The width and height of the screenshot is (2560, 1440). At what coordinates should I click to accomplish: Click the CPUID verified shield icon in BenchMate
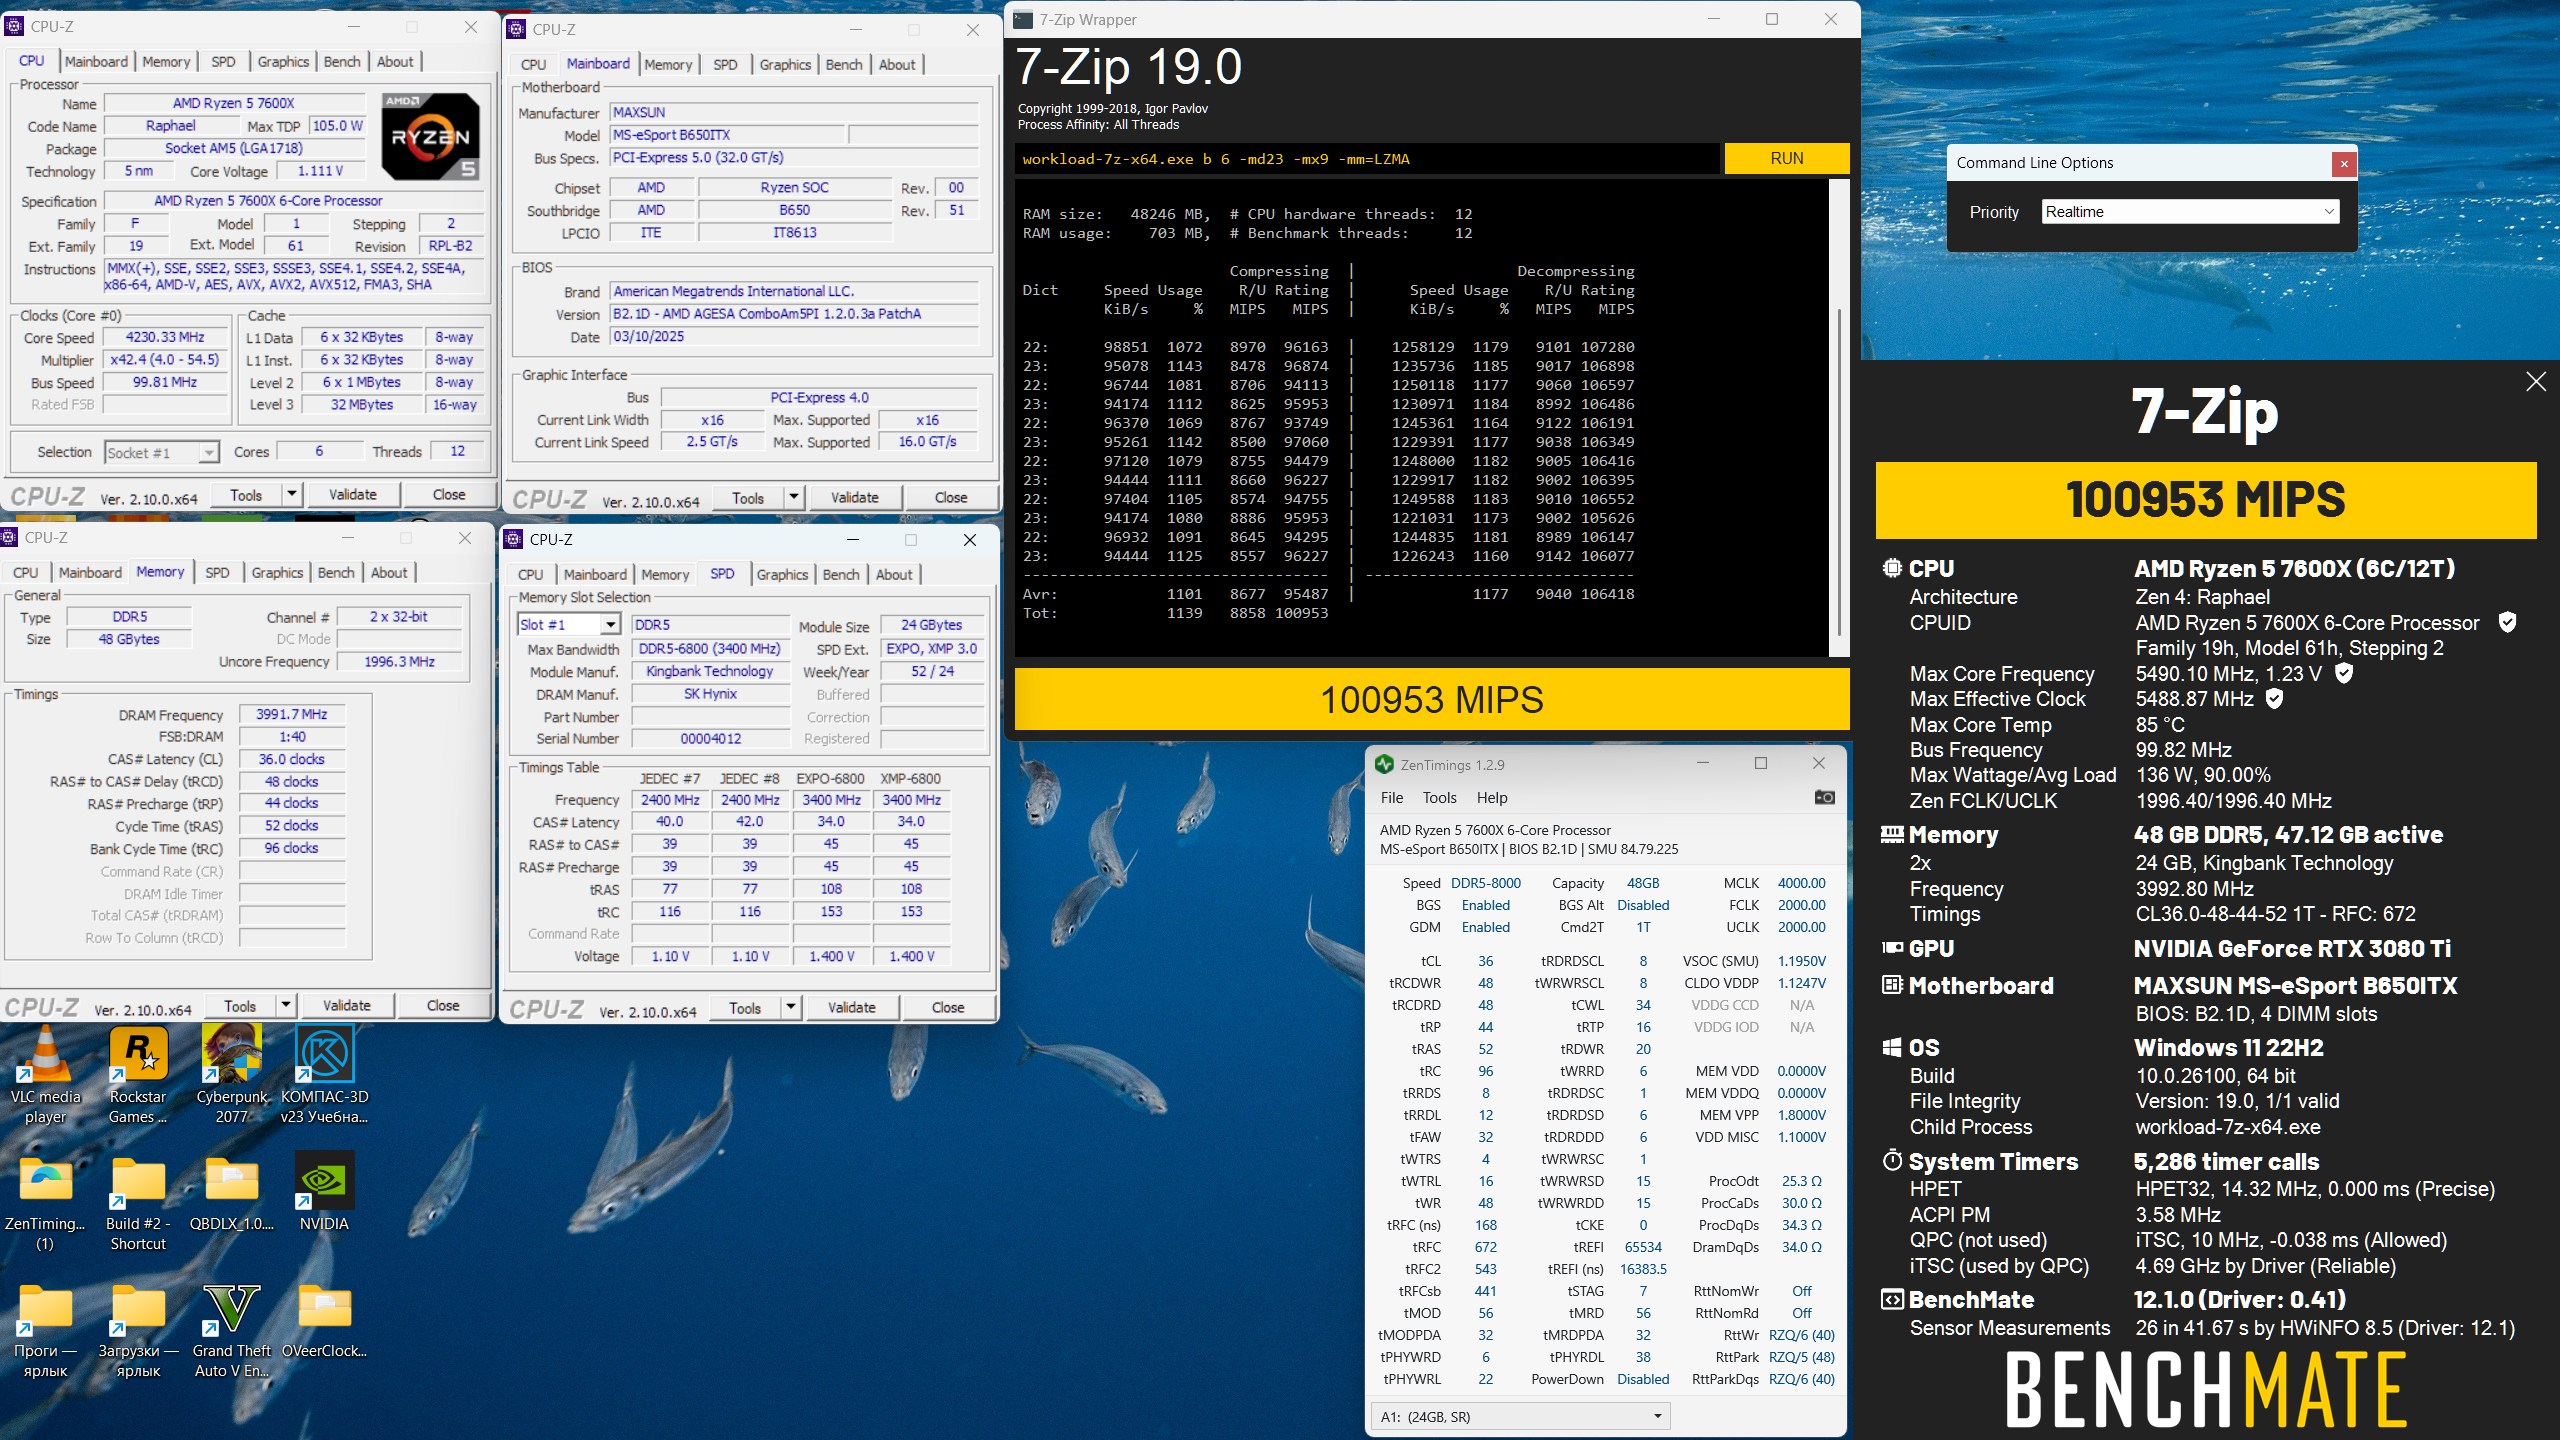click(2507, 622)
